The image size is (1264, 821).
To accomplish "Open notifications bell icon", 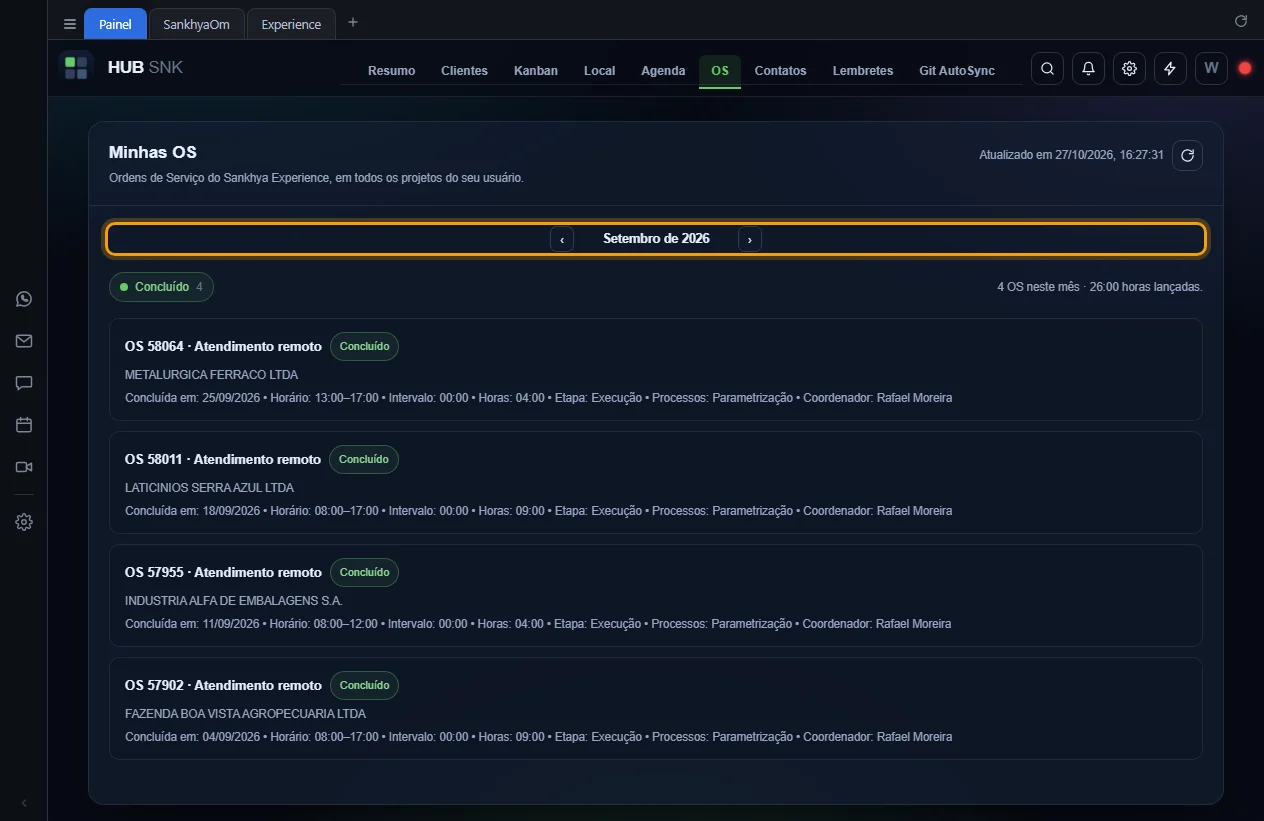I will 1088,69.
